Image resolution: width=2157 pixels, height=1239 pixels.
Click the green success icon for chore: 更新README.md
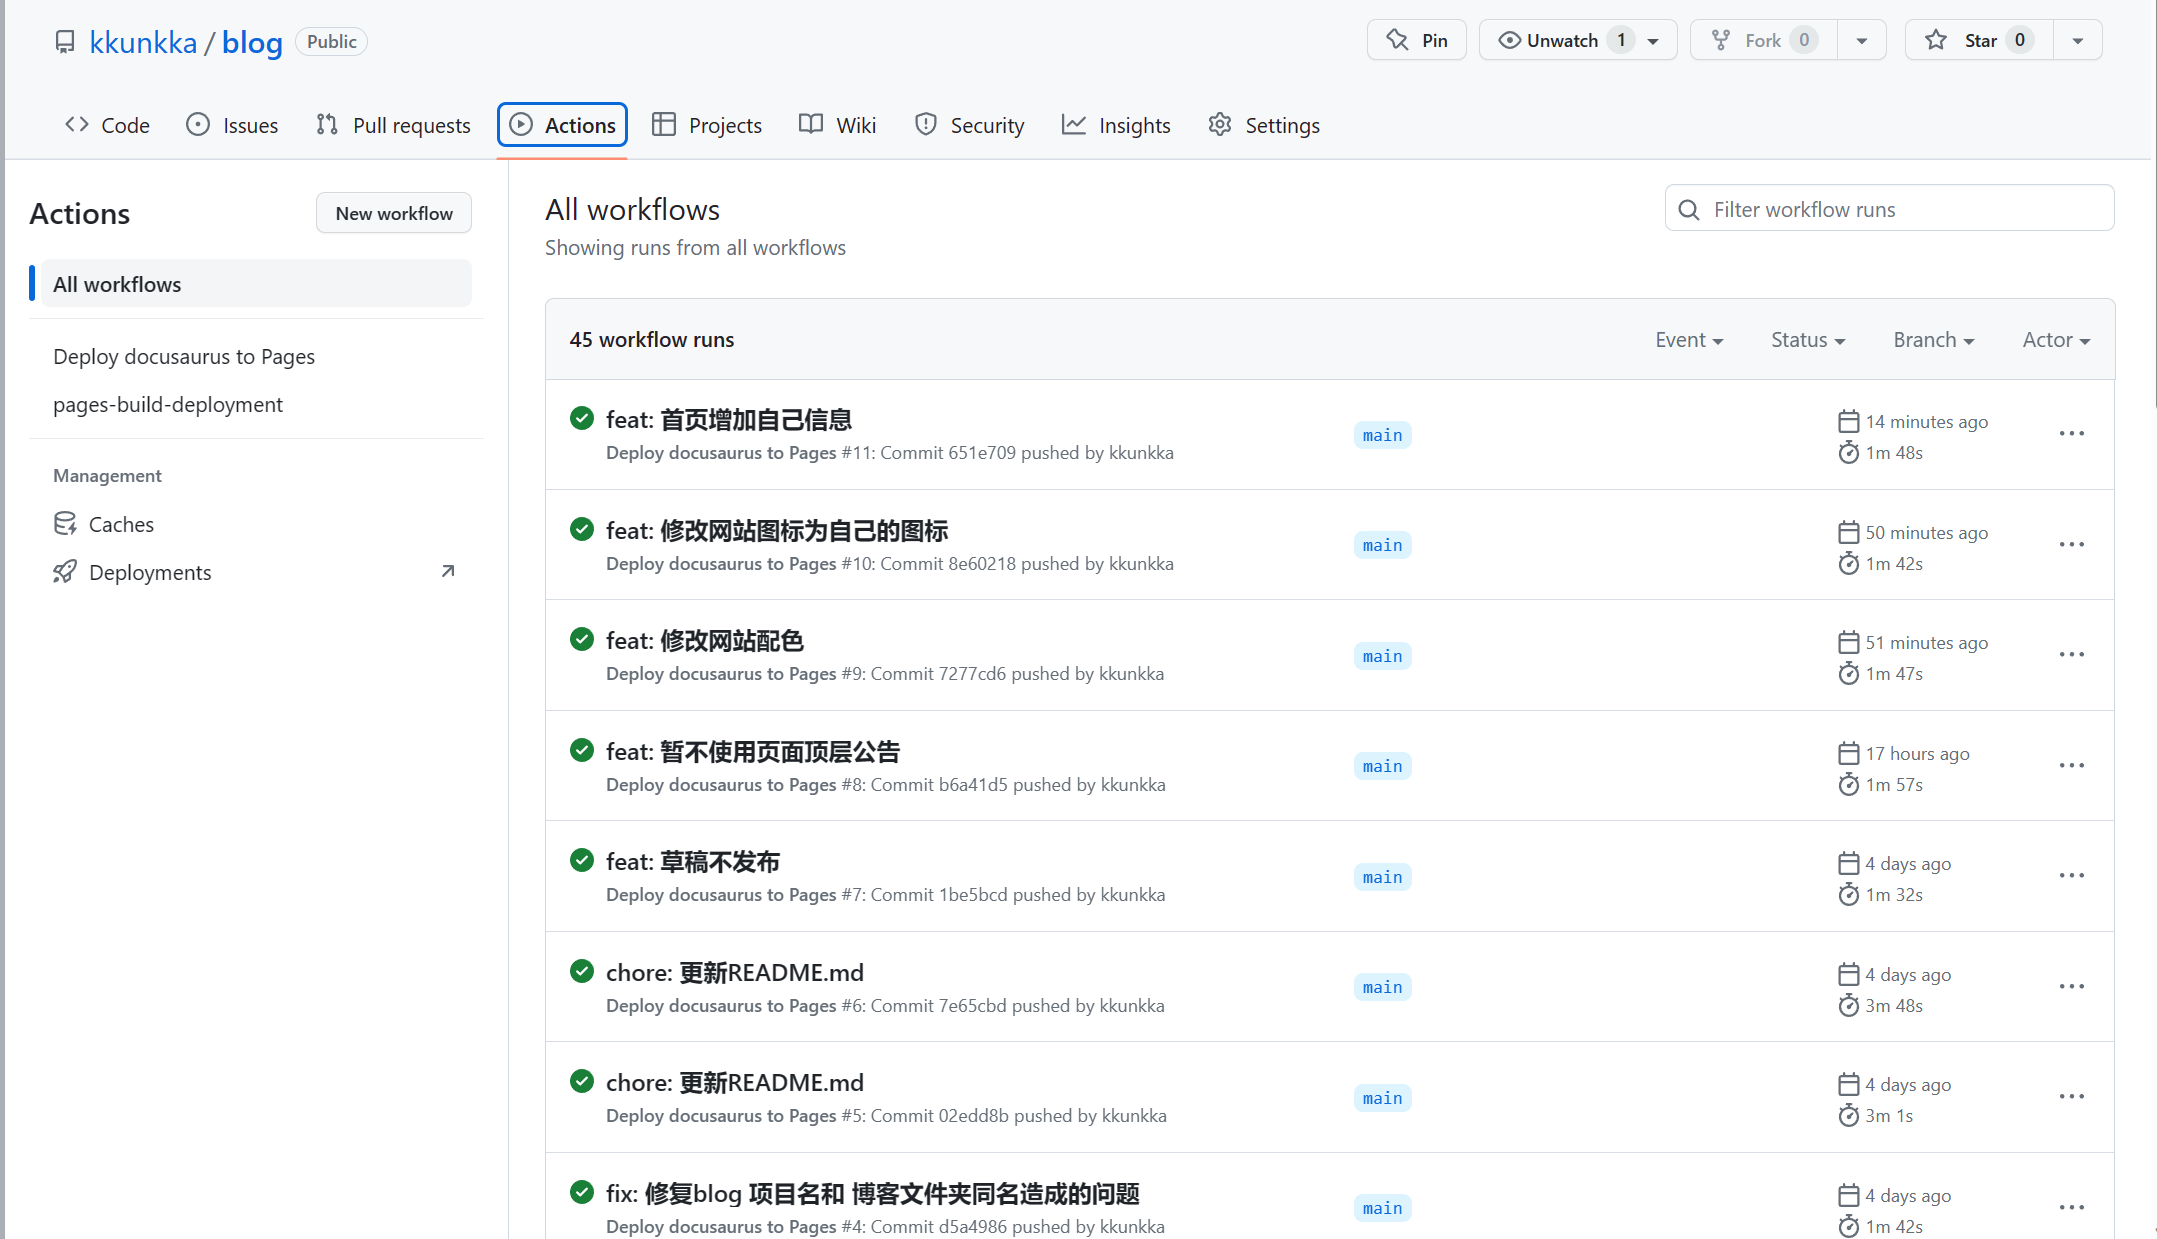[582, 972]
